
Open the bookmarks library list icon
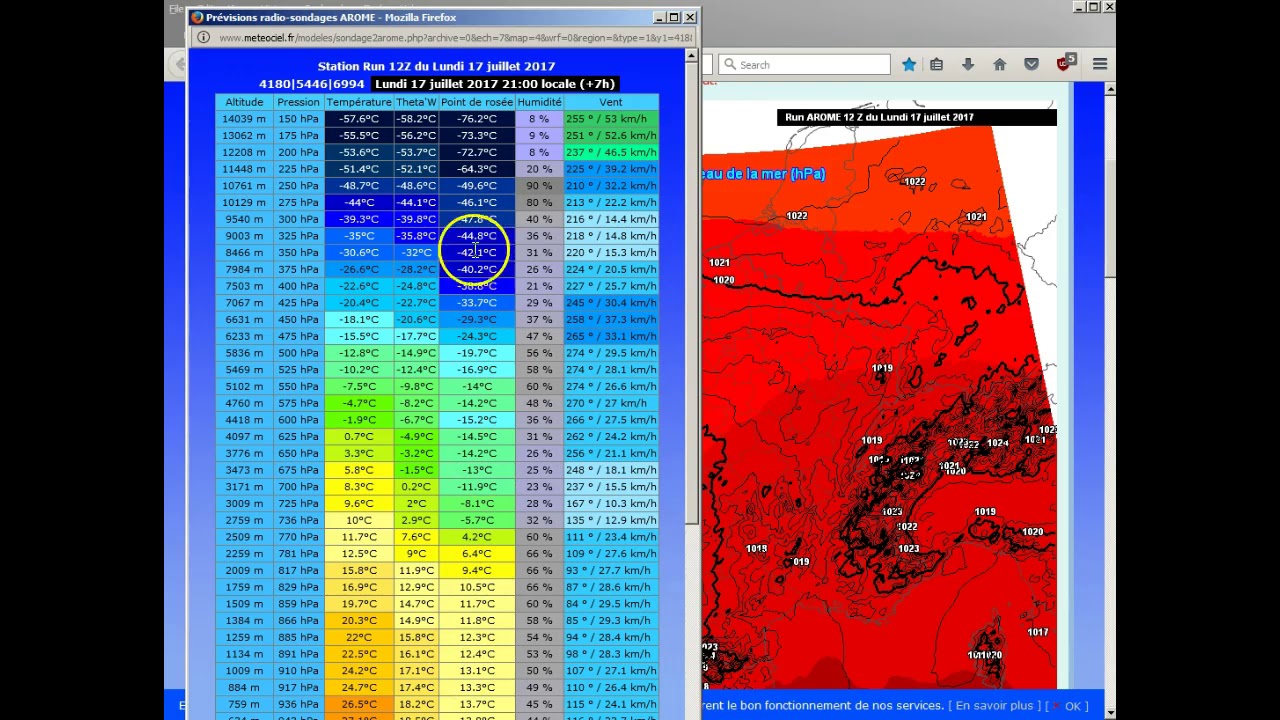click(x=936, y=64)
